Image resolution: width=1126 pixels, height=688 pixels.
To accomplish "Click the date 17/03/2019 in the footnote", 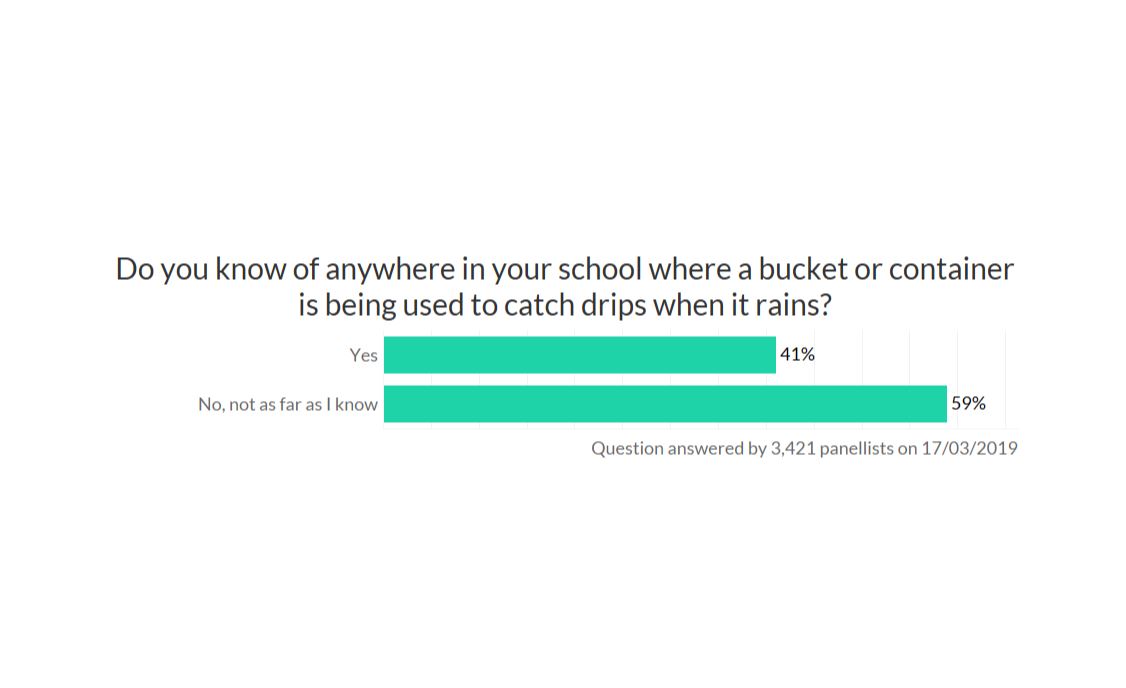I will point(969,448).
